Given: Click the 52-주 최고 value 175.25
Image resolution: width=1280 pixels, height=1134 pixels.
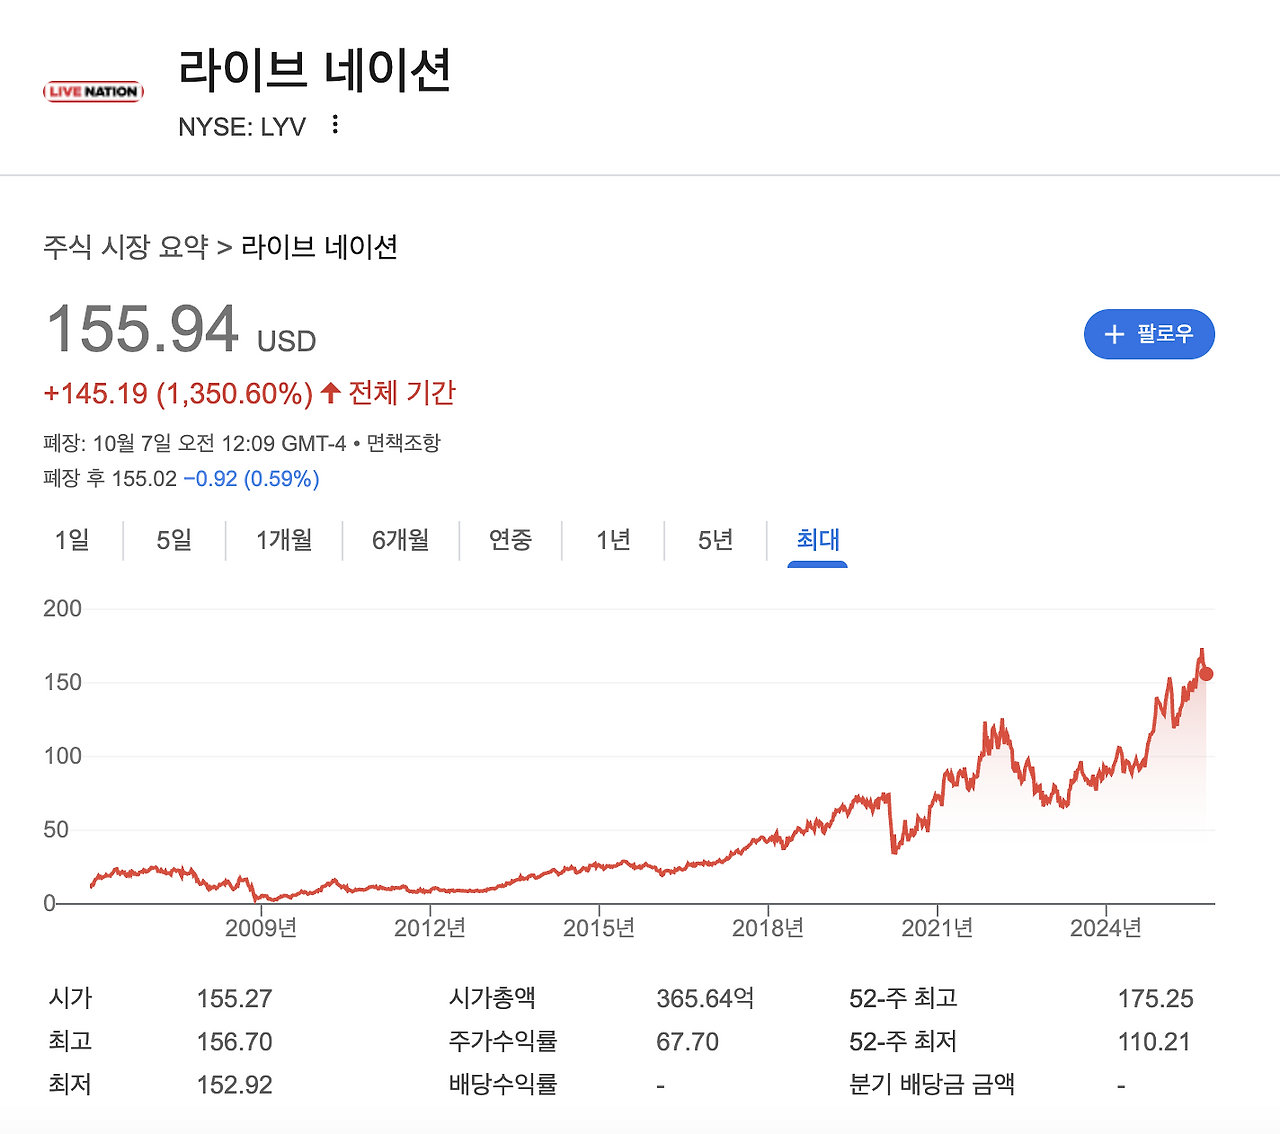Looking at the screenshot, I should tap(1157, 997).
